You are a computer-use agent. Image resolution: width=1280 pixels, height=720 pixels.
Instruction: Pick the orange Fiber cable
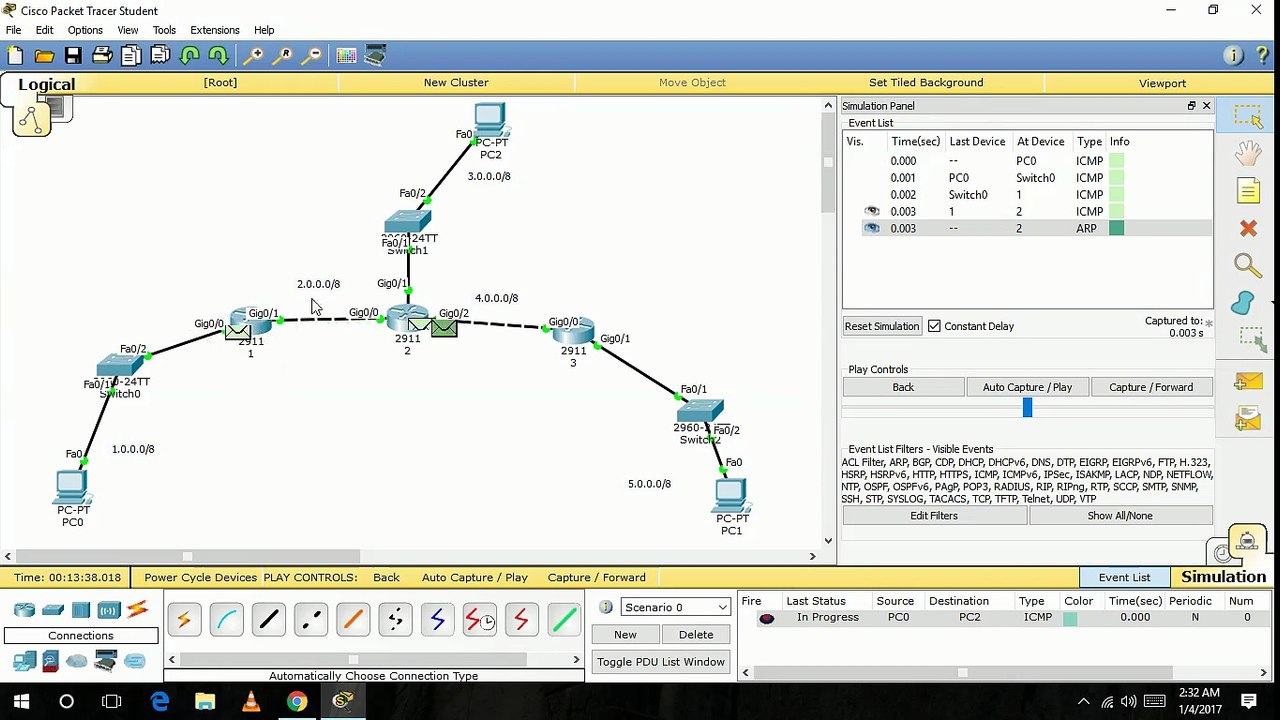point(353,621)
